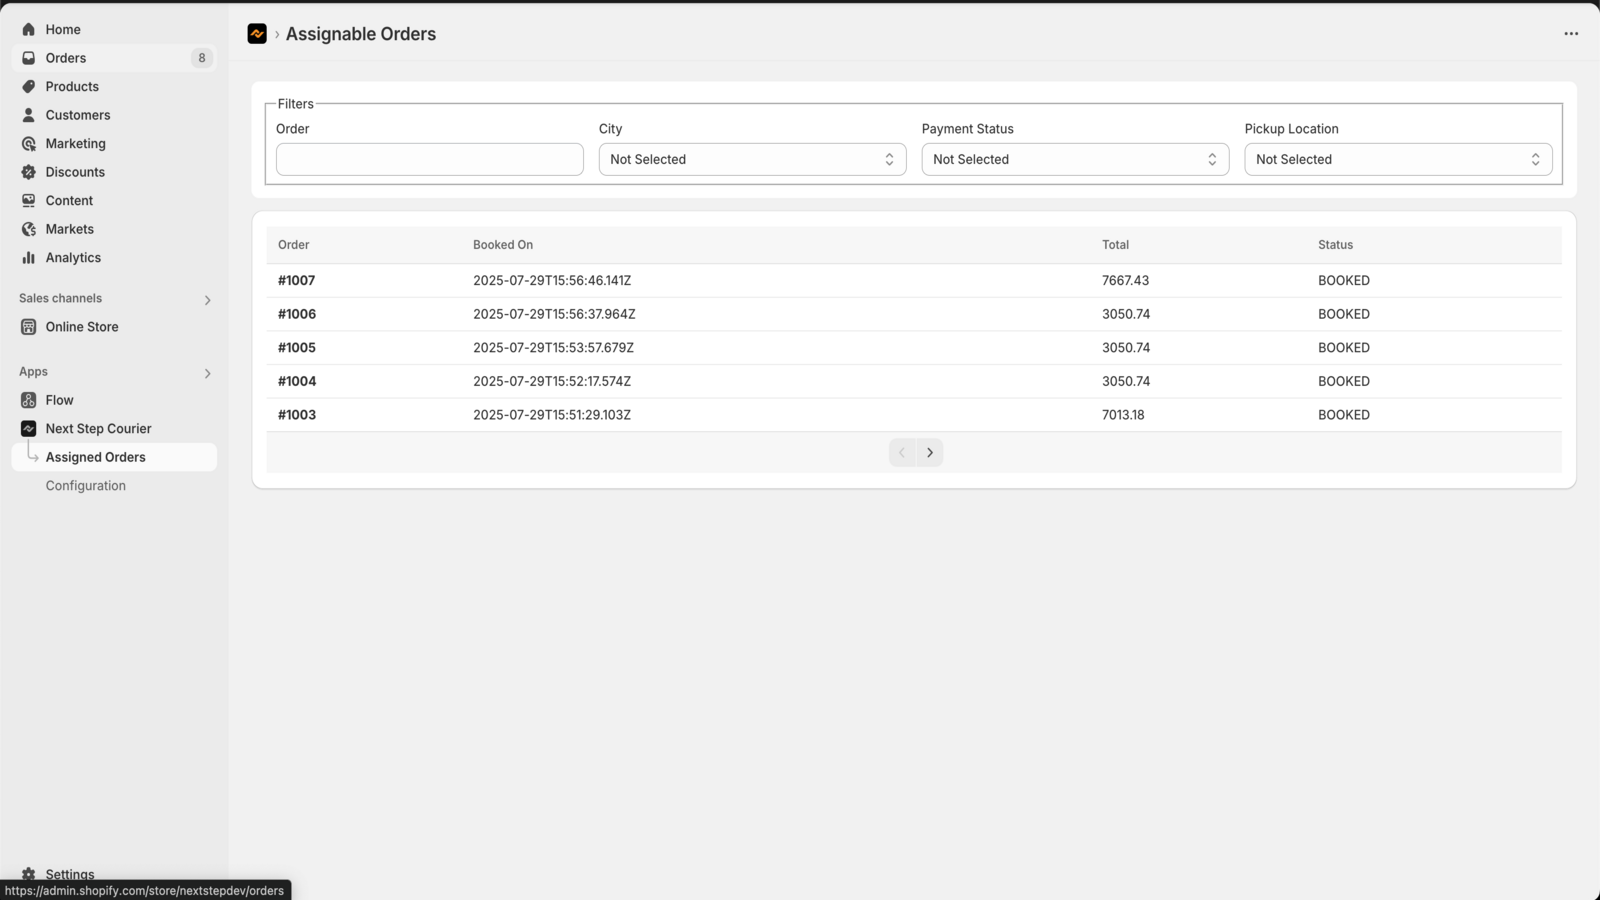Expand the Apps section chevron

point(207,373)
